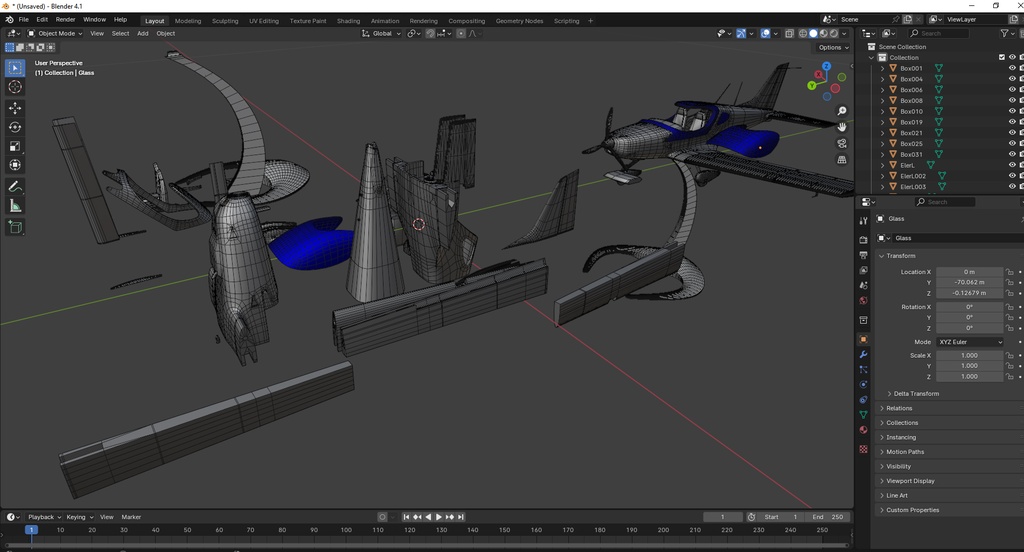Viewport: 1024px width, 552px height.
Task: Click the navigation gizmo Z axis
Action: [x=827, y=67]
